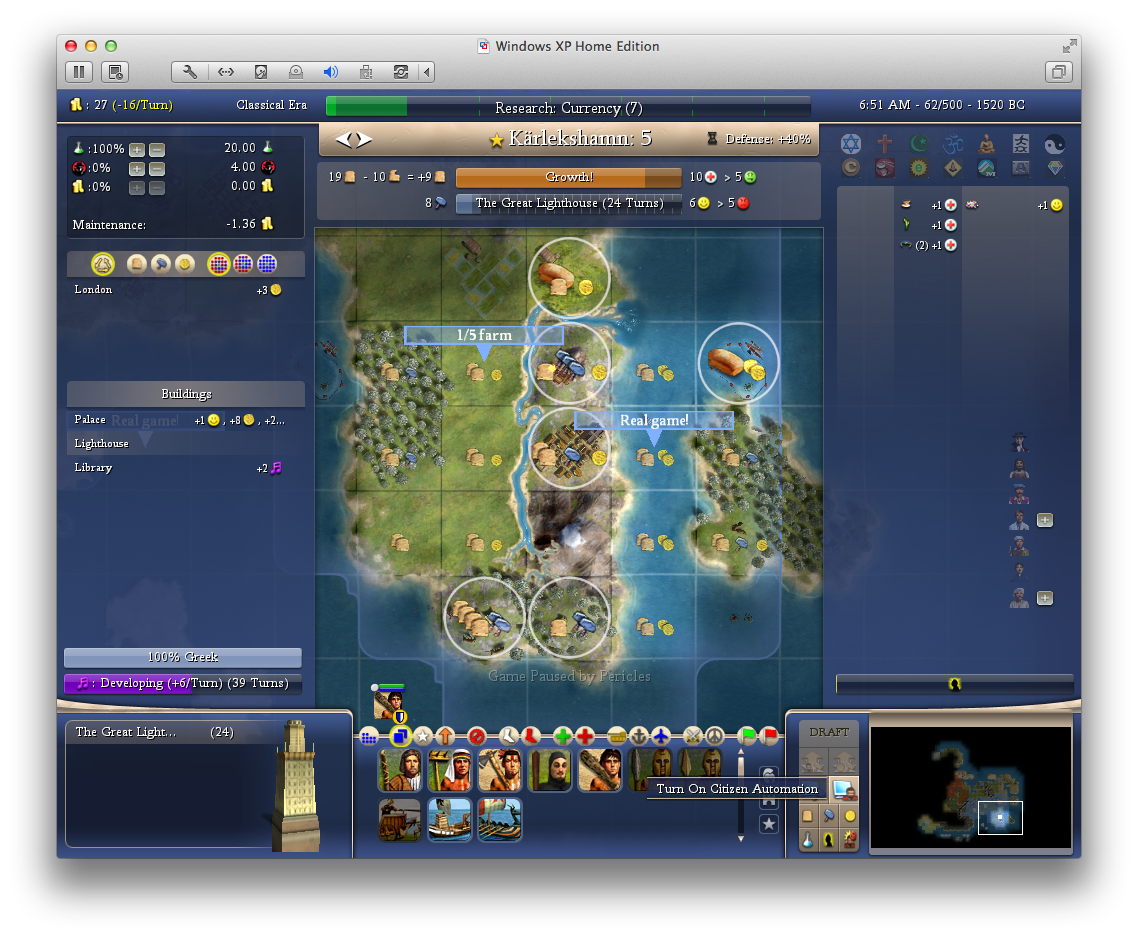The width and height of the screenshot is (1138, 937).
Task: Open the Parallels wrench configuration icon
Action: 190,72
